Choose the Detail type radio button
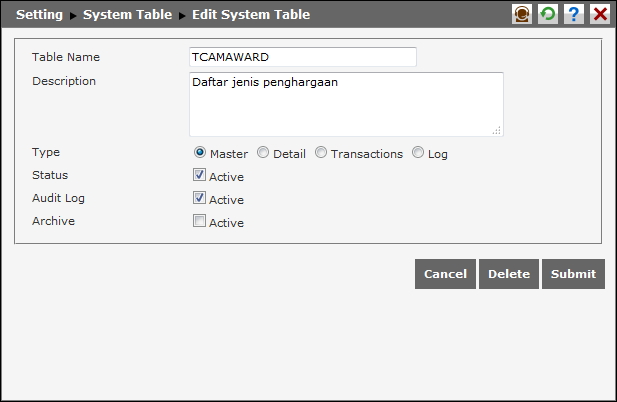The image size is (617, 402). (x=263, y=153)
